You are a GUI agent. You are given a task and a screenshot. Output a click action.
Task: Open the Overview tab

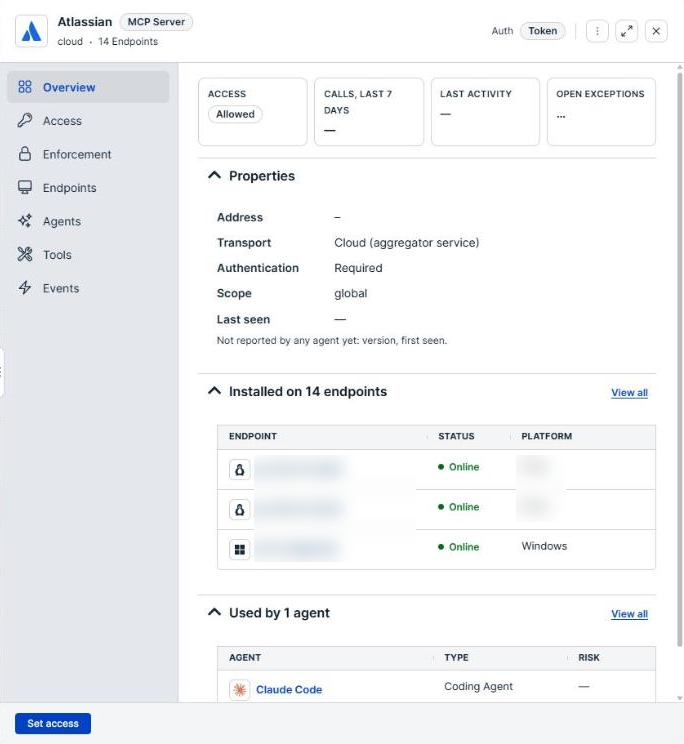(x=88, y=87)
